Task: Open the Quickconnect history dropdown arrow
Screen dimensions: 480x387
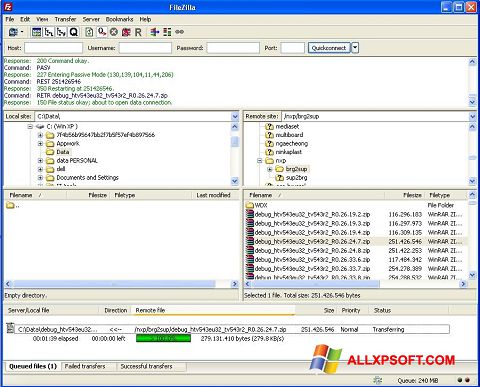Action: click(x=355, y=48)
